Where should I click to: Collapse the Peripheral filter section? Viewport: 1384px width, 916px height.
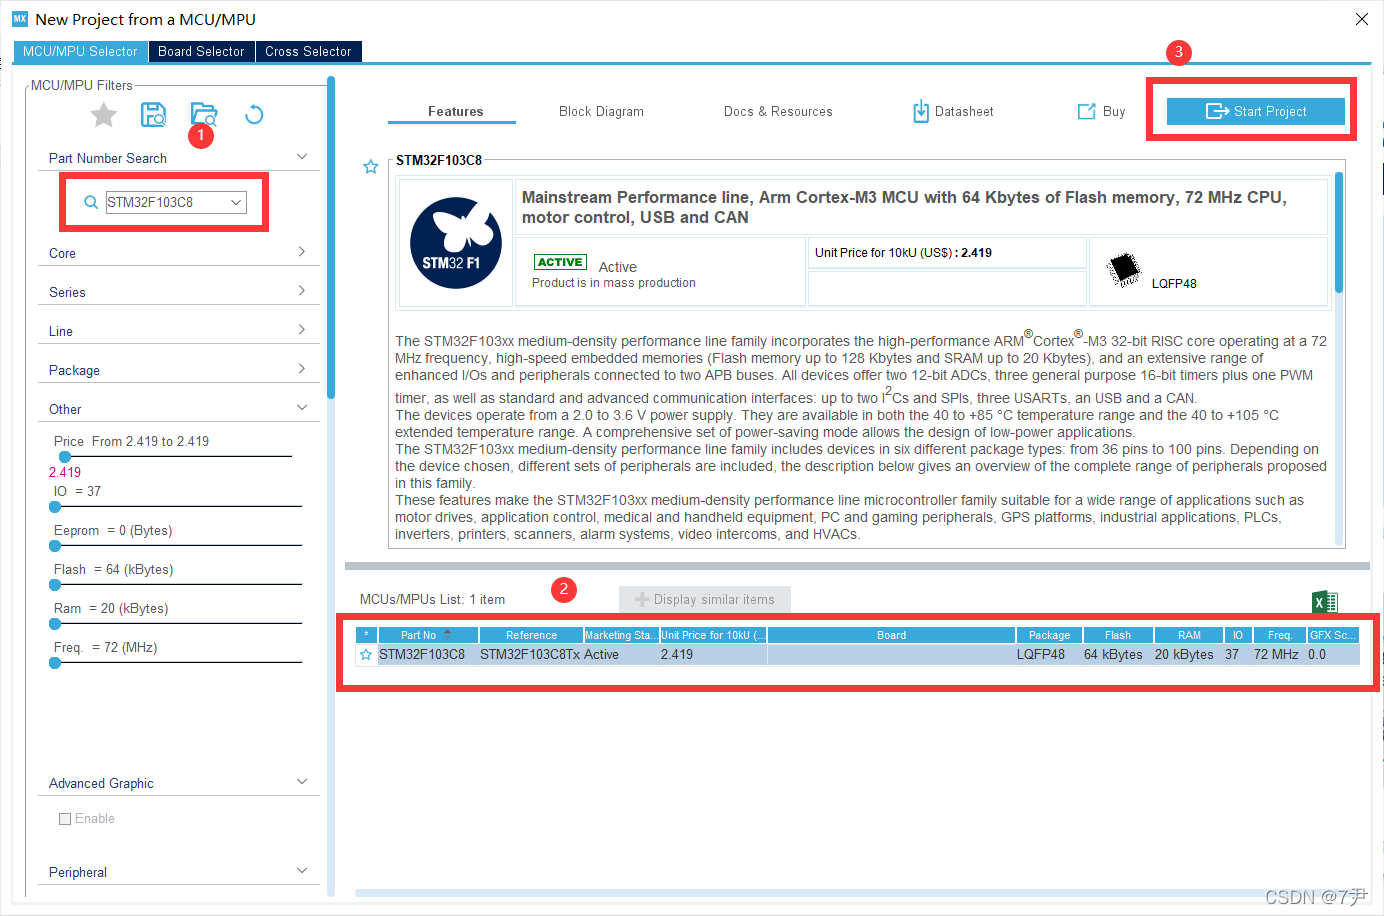pyautogui.click(x=302, y=871)
